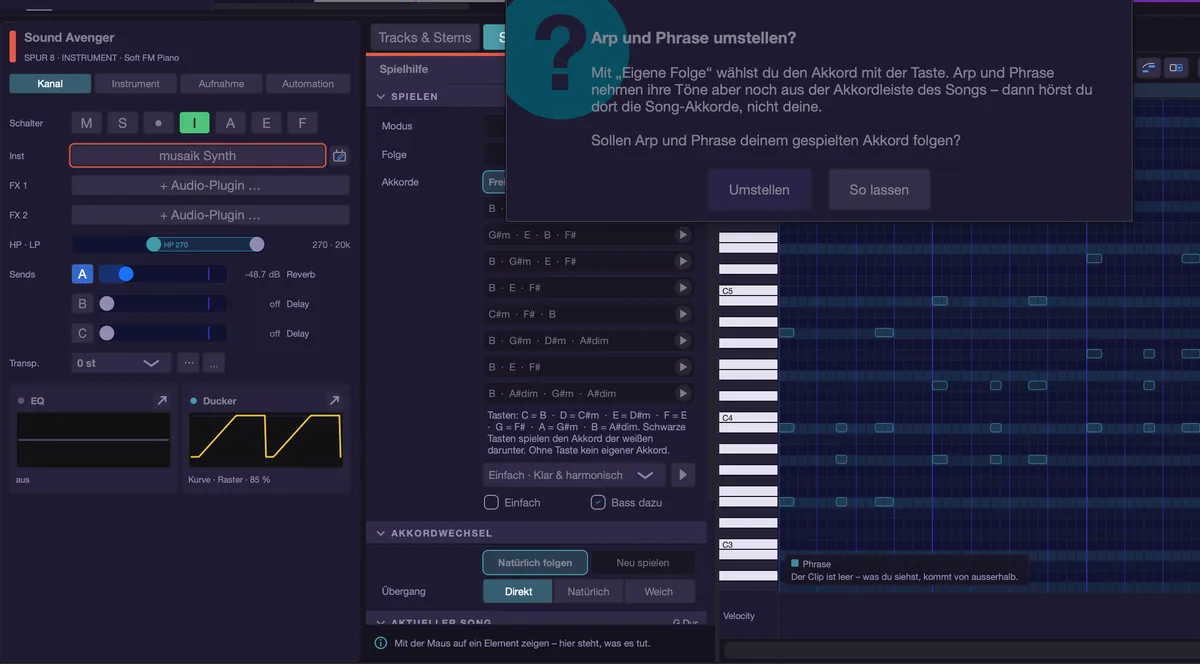Click So lassen in the dialog
The image size is (1200, 664).
tap(879, 190)
